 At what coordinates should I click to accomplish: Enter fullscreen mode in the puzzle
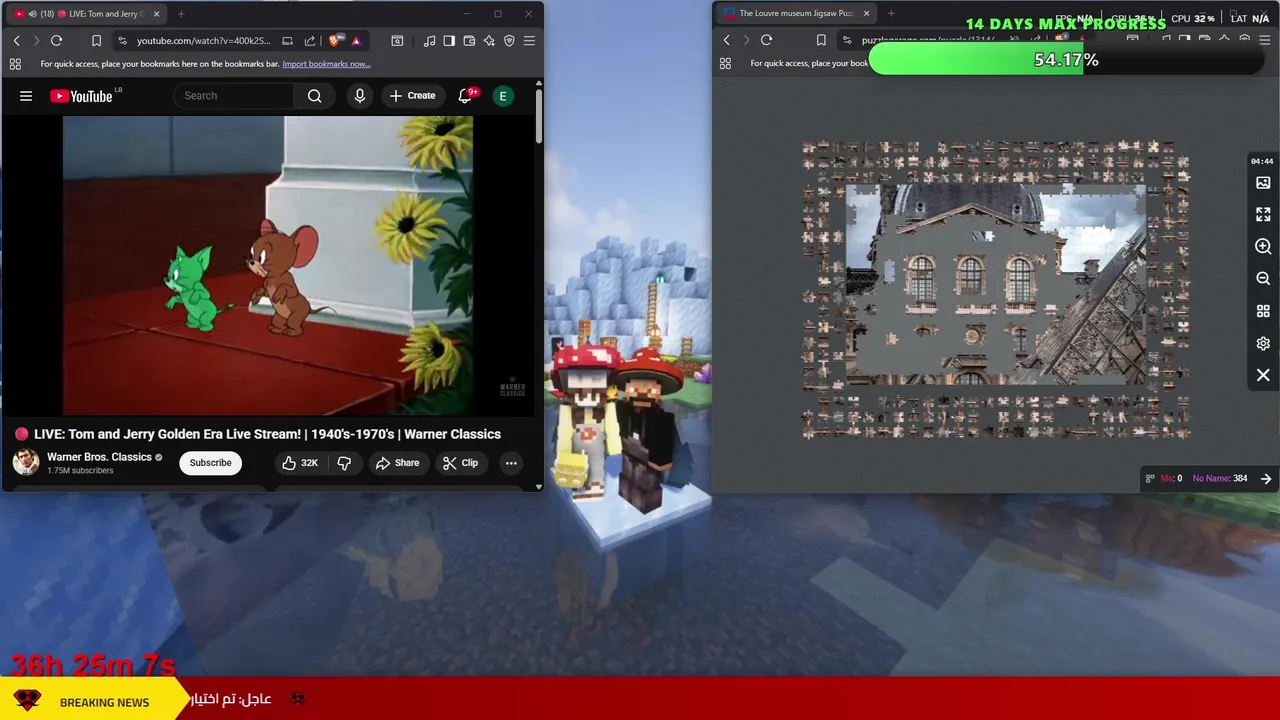(x=1263, y=215)
